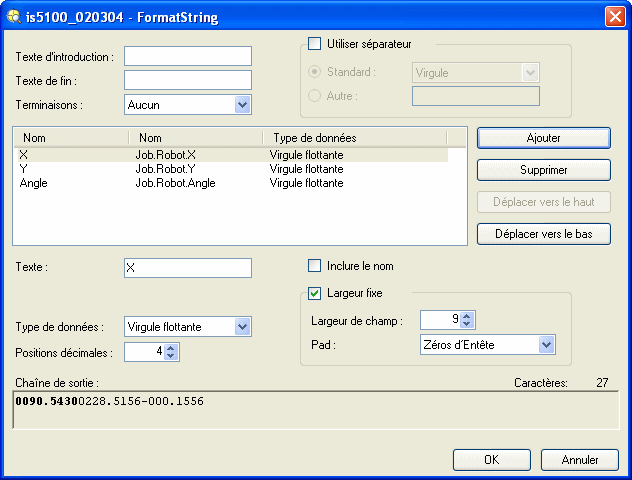The width and height of the screenshot is (632, 480).
Task: Click the Texte d'introduction input field
Action: pyautogui.click(x=187, y=56)
